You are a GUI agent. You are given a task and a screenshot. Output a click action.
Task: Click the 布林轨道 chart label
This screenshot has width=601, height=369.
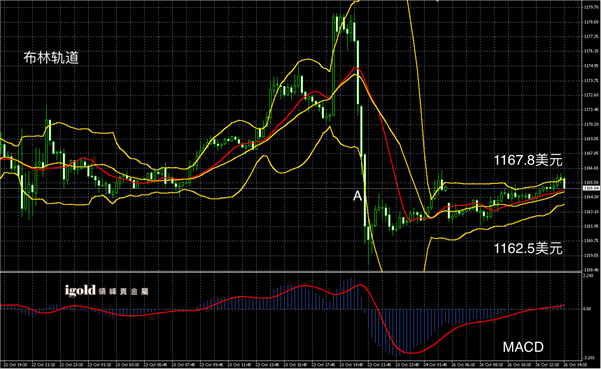point(51,57)
